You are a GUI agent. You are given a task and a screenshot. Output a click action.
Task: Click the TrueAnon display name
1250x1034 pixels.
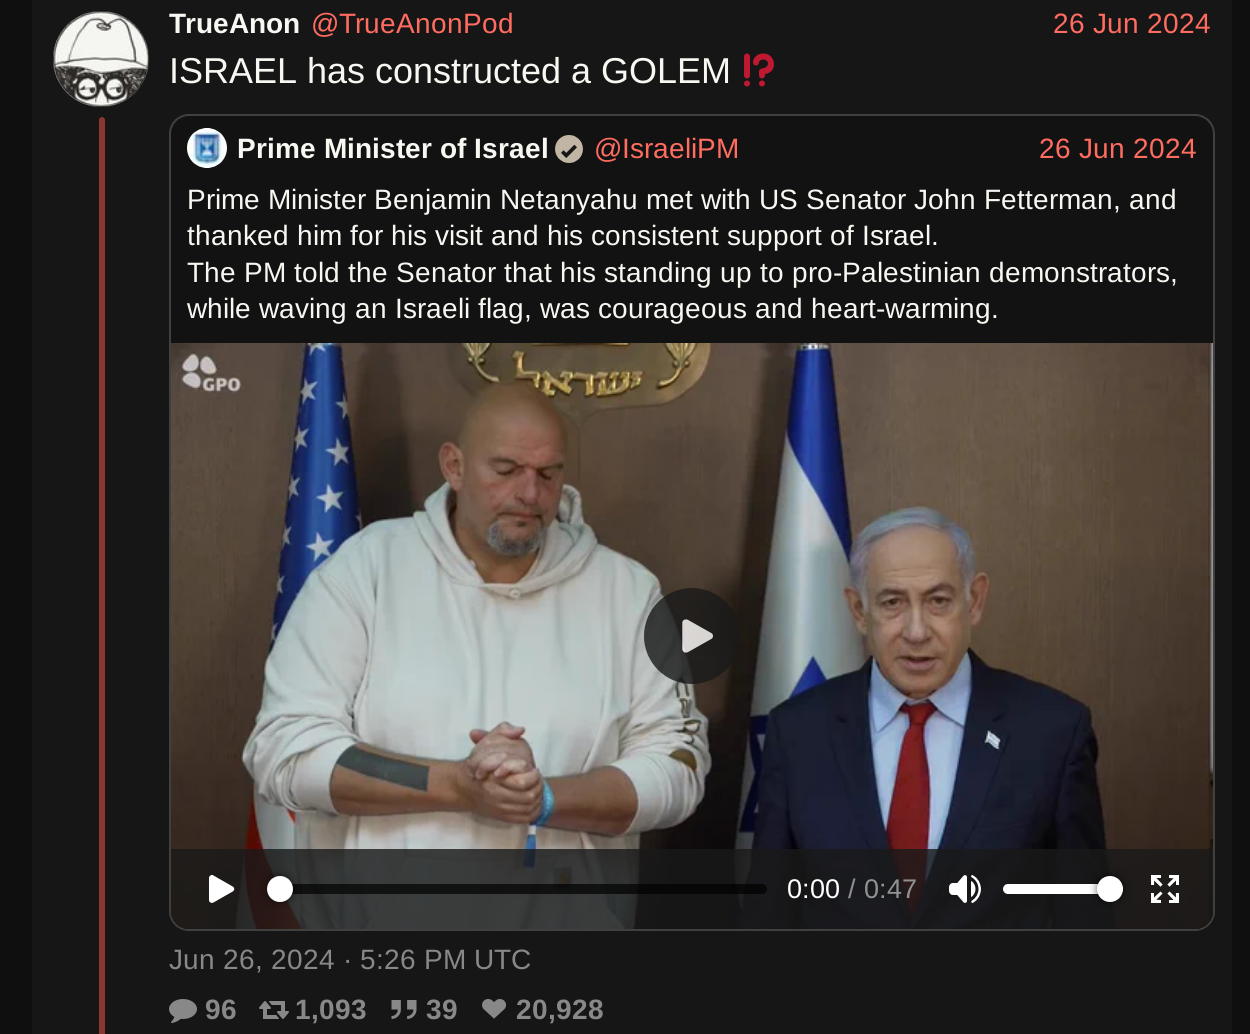pyautogui.click(x=234, y=24)
